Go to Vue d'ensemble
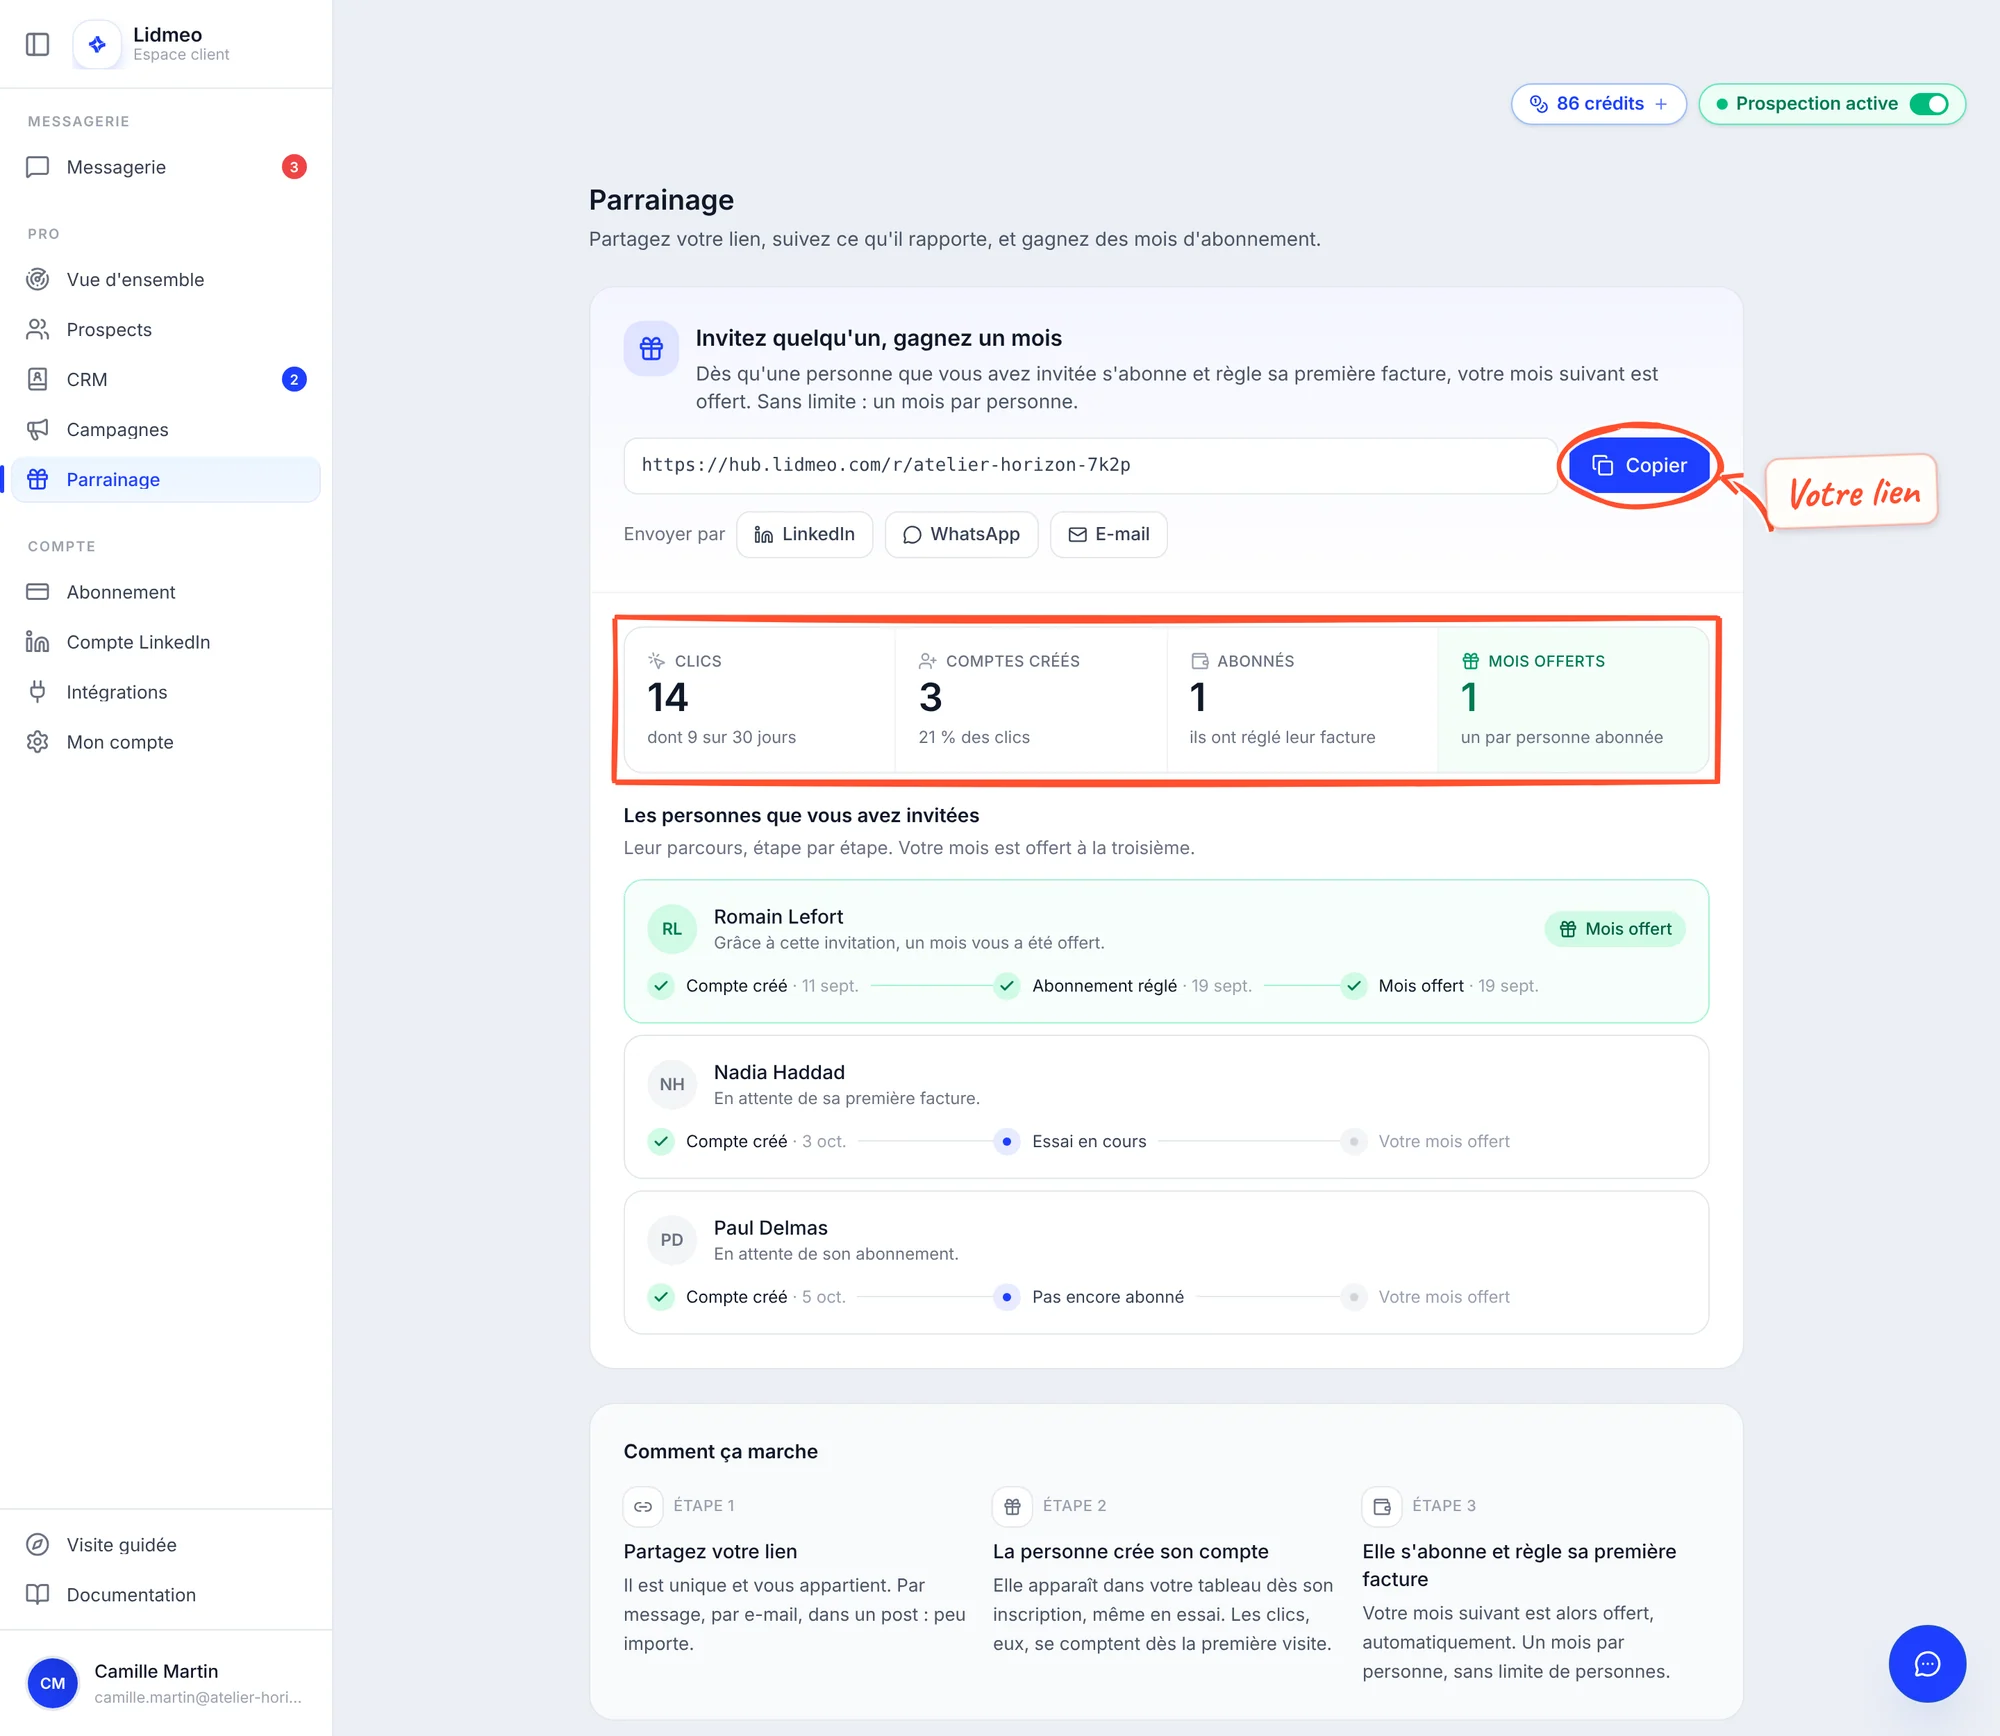Screen dimensions: 2000x1736 point(166,279)
